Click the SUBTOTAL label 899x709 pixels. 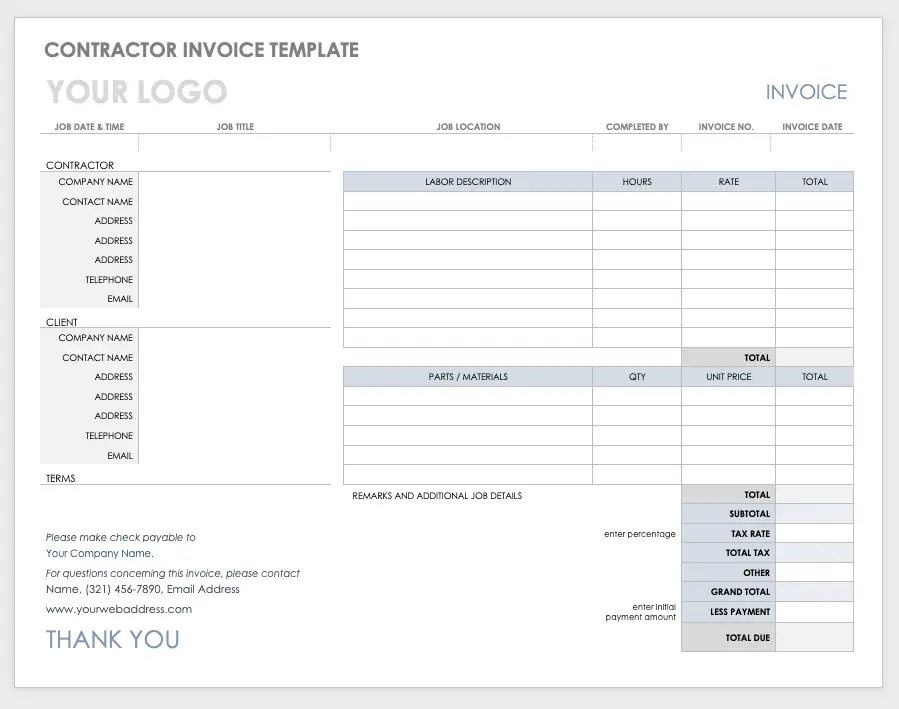(x=749, y=514)
